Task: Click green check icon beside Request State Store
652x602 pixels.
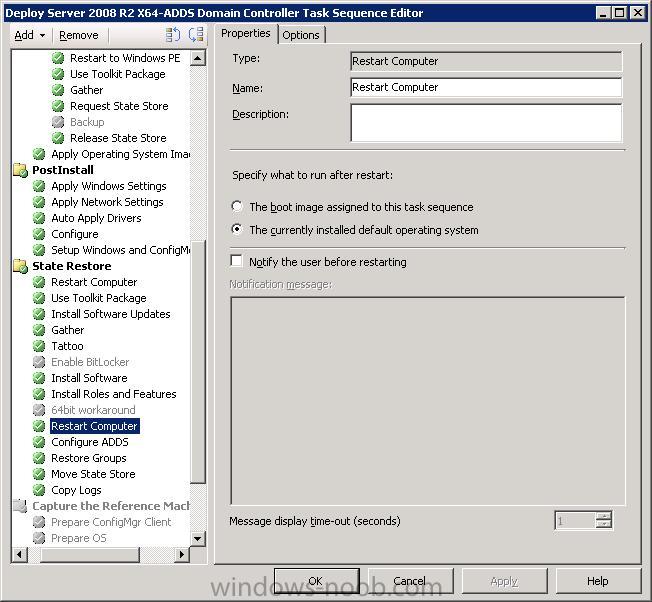Action: (x=58, y=106)
